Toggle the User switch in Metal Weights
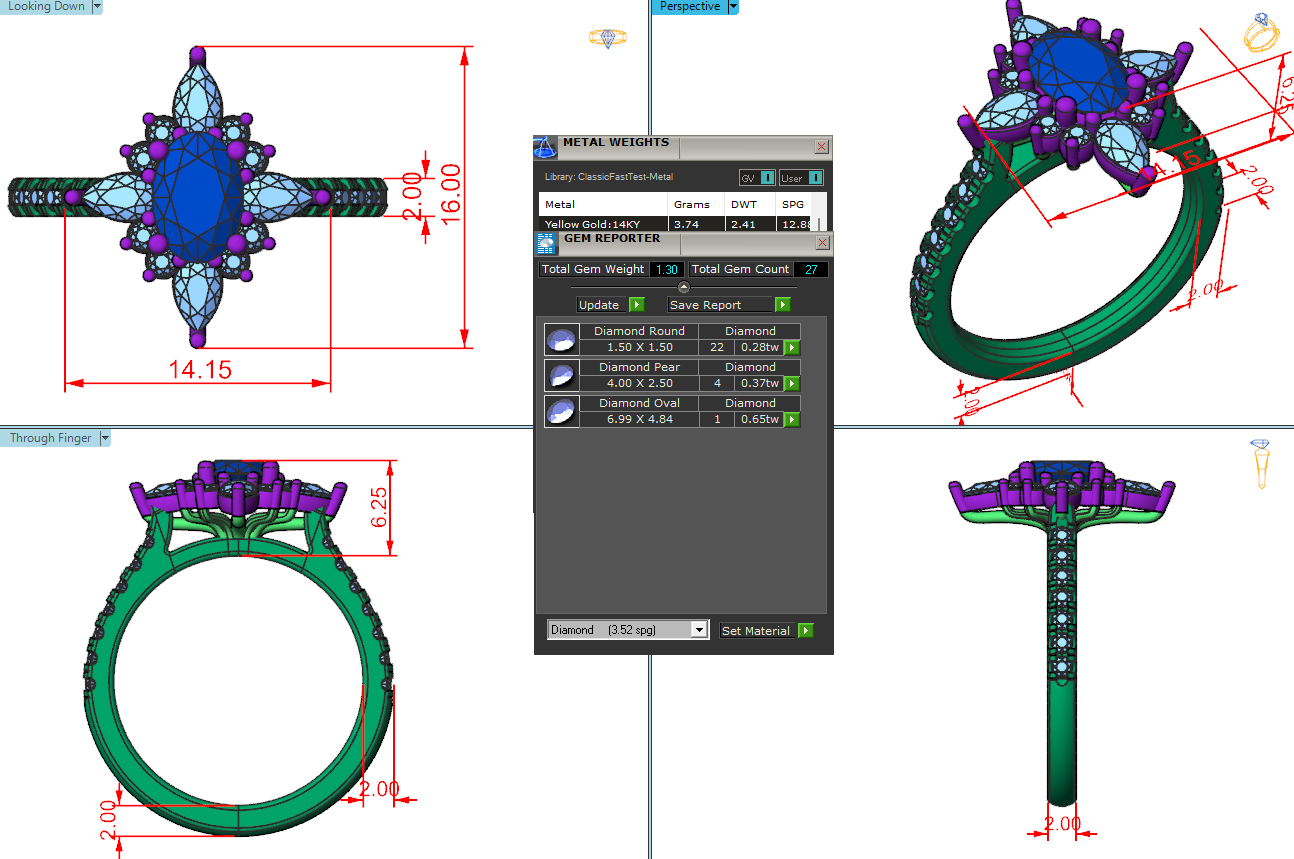This screenshot has height=859, width=1294. (x=802, y=178)
